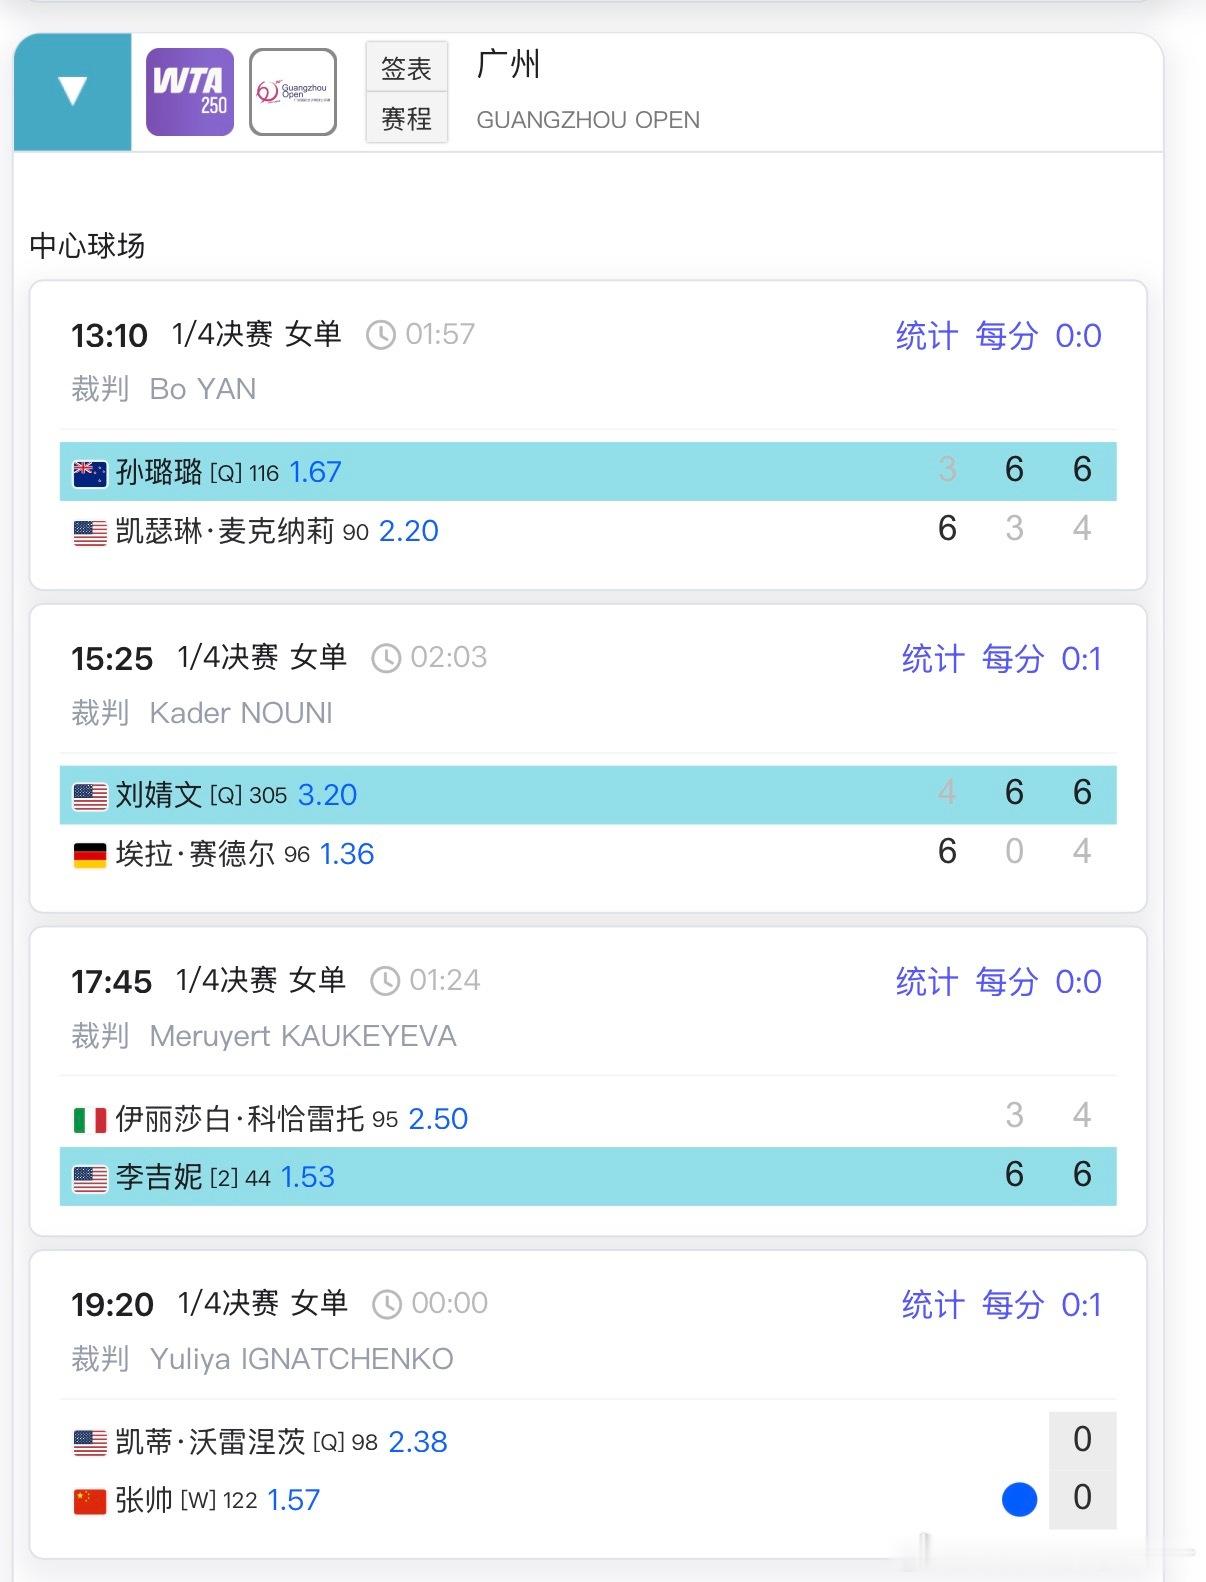Click the Guangzhou Open tournament logo
1206x1582 pixels.
pos(293,92)
